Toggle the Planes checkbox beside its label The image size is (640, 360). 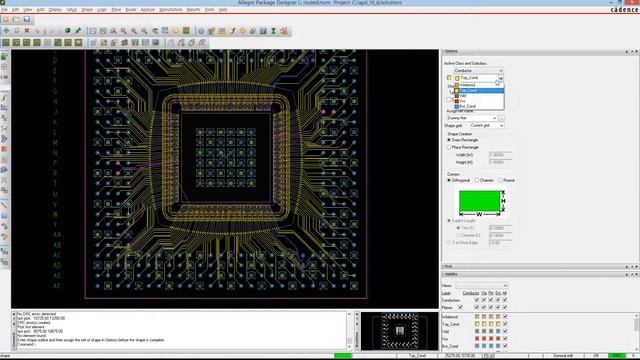(460, 307)
